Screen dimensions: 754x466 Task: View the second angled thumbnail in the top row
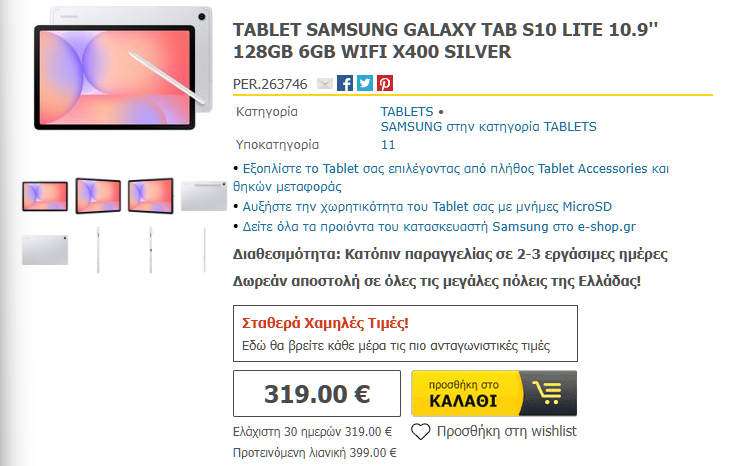click(x=98, y=195)
